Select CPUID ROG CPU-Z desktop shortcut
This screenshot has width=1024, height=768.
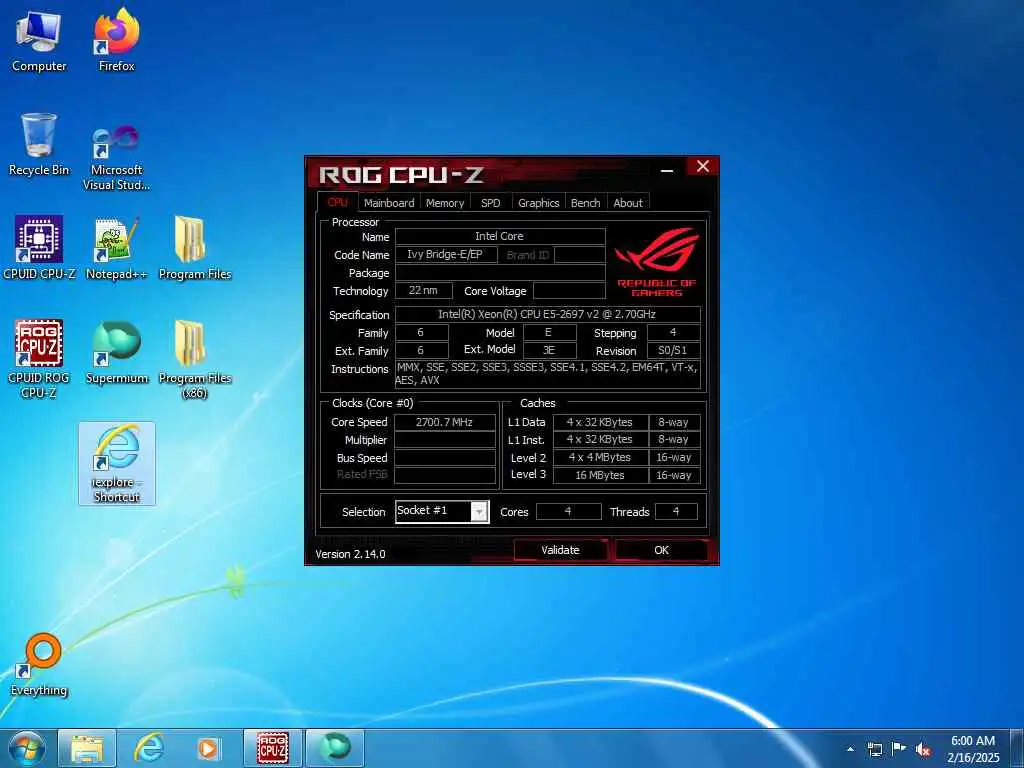tap(39, 359)
